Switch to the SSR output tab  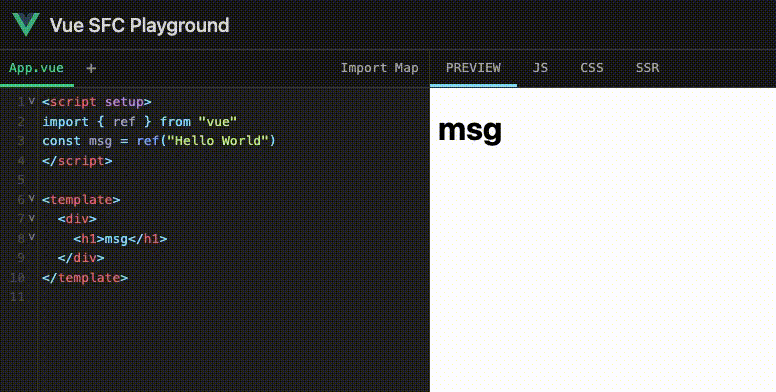(647, 68)
